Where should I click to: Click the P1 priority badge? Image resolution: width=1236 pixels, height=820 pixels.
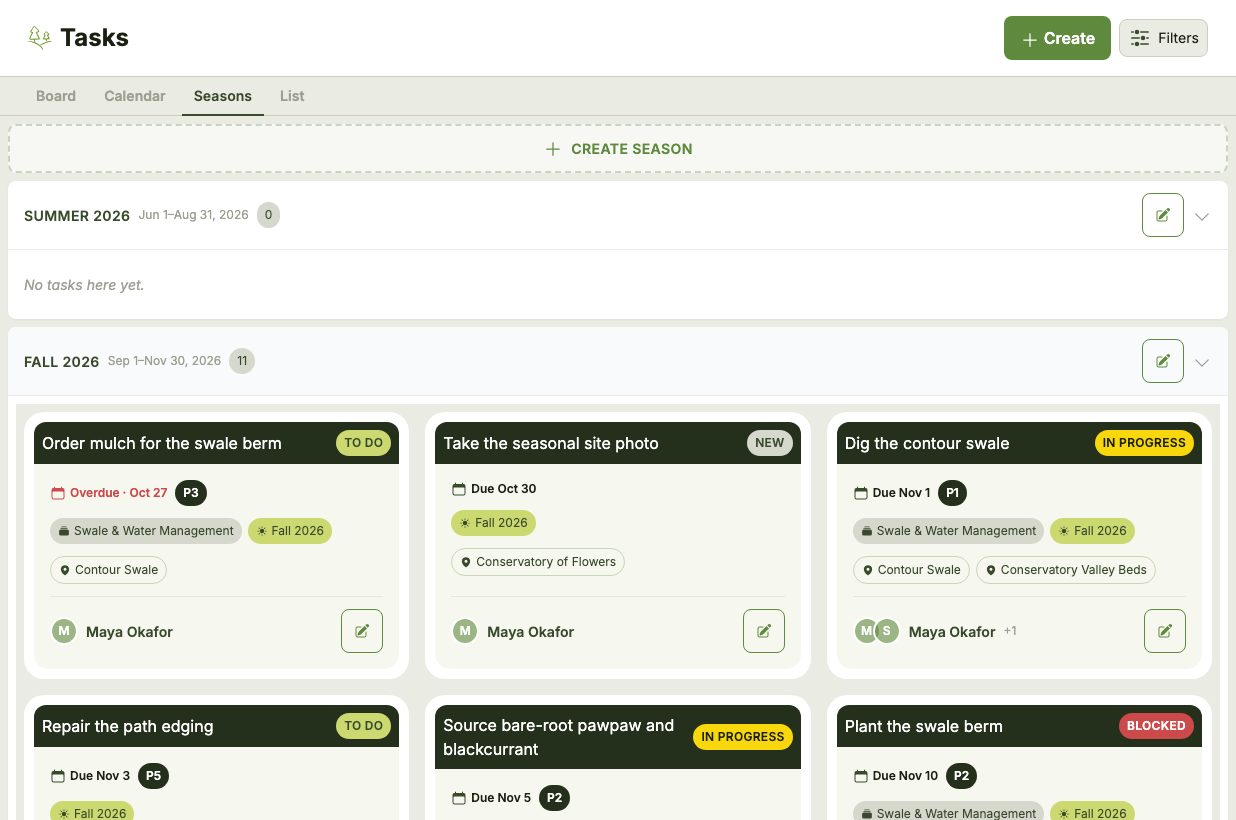(x=953, y=493)
